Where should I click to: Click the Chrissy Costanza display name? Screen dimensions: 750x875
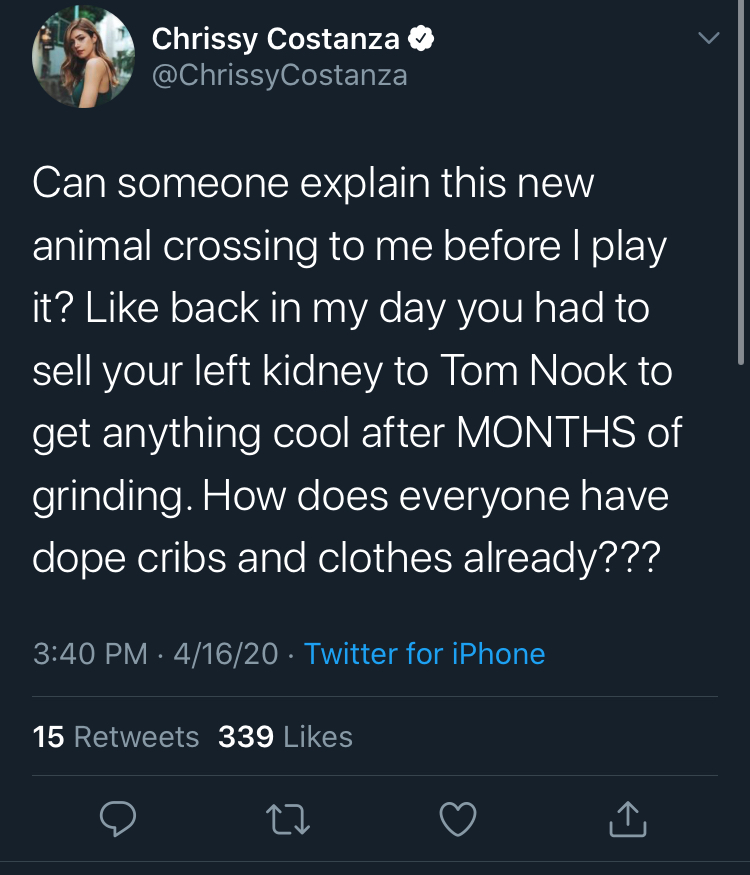pos(275,39)
